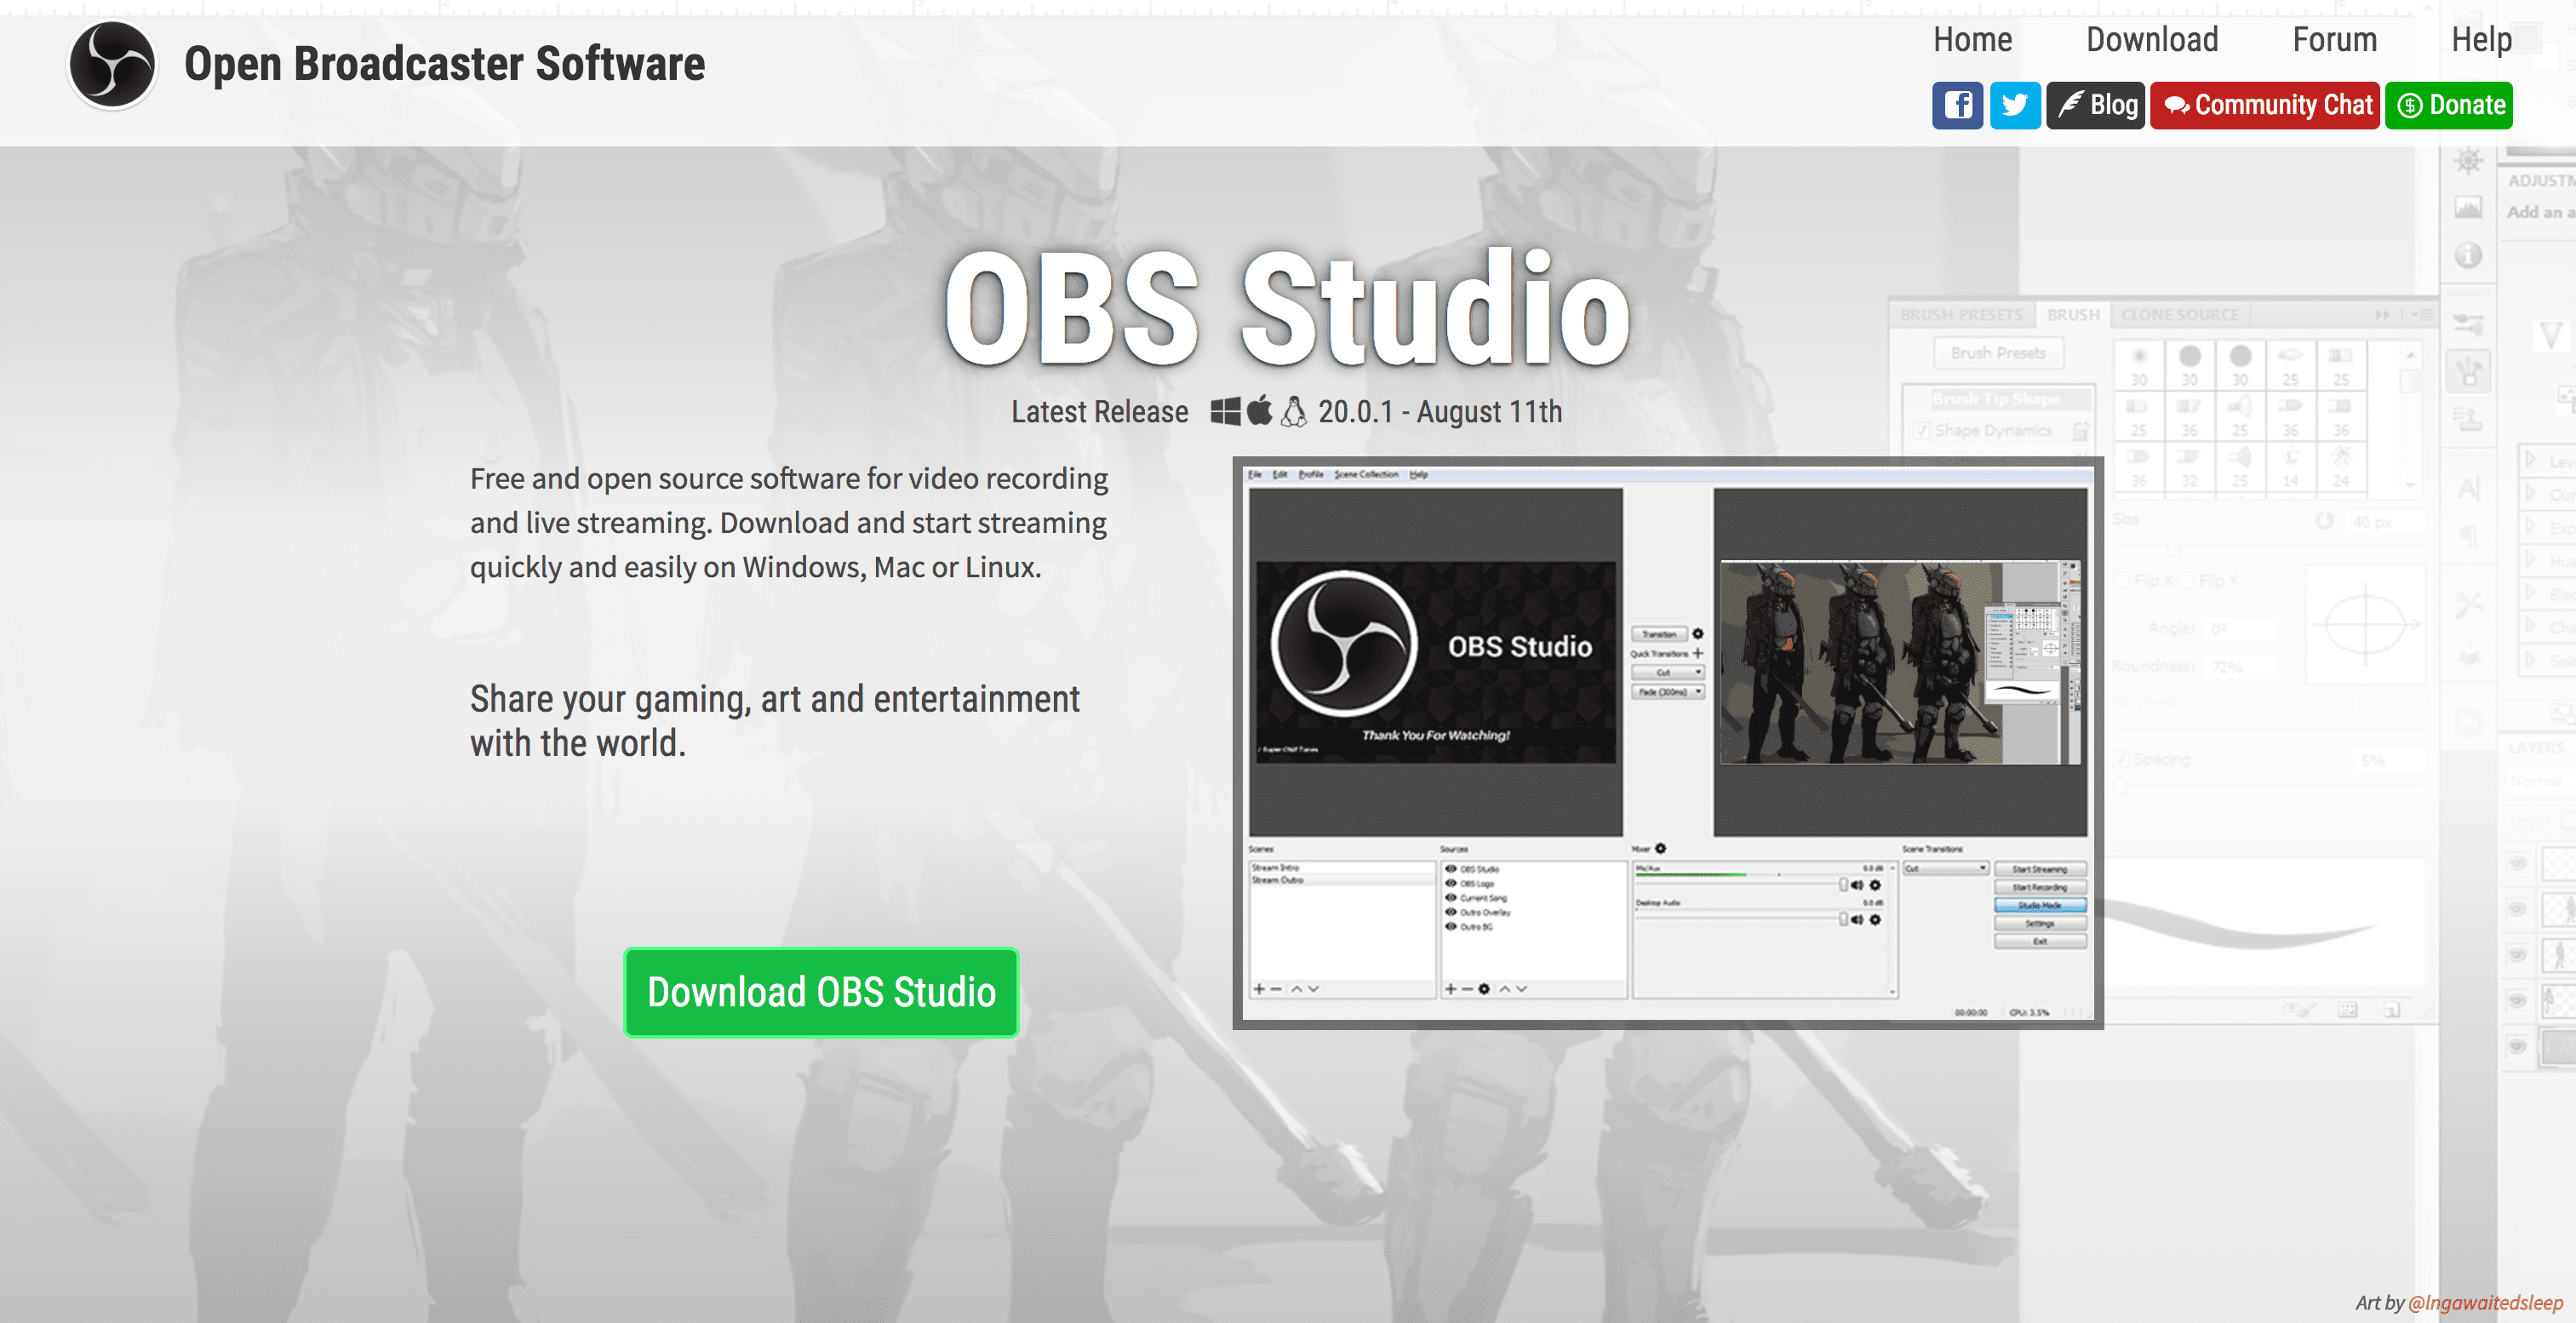This screenshot has height=1323, width=2576.
Task: Click the Windows logo beside Latest Release
Action: pos(1225,411)
